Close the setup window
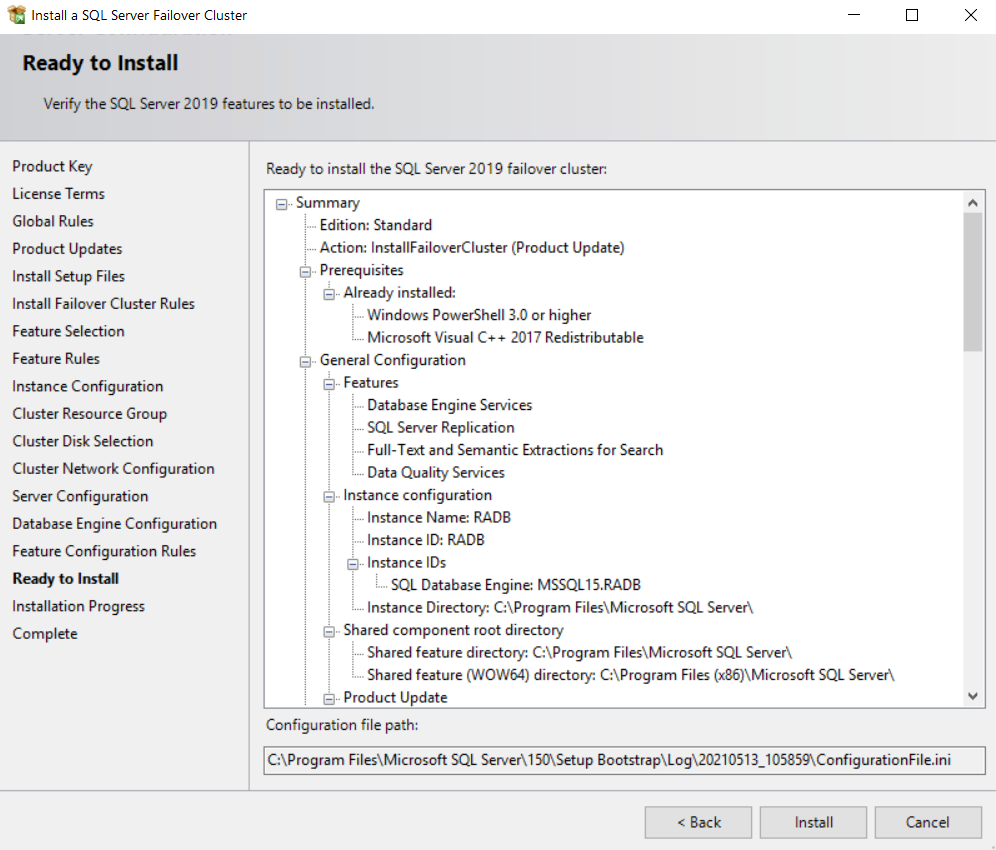The image size is (996, 850). pyautogui.click(x=970, y=15)
